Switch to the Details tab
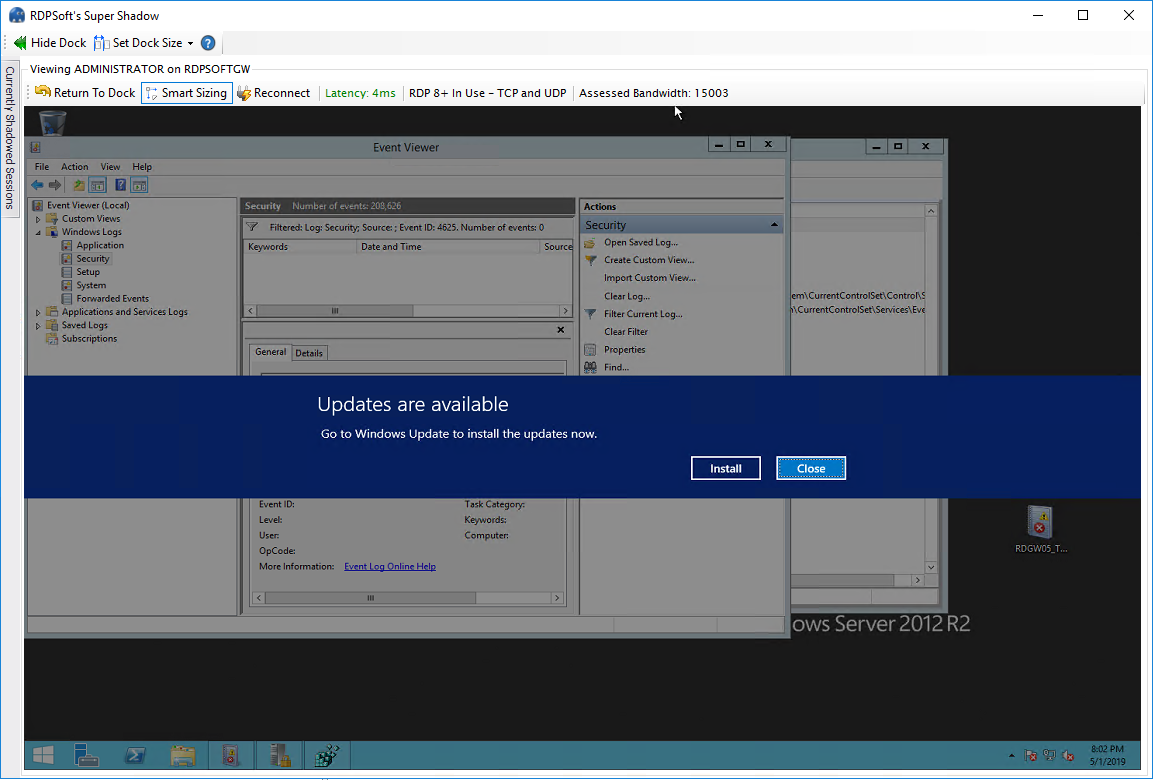This screenshot has width=1153, height=780. 309,352
